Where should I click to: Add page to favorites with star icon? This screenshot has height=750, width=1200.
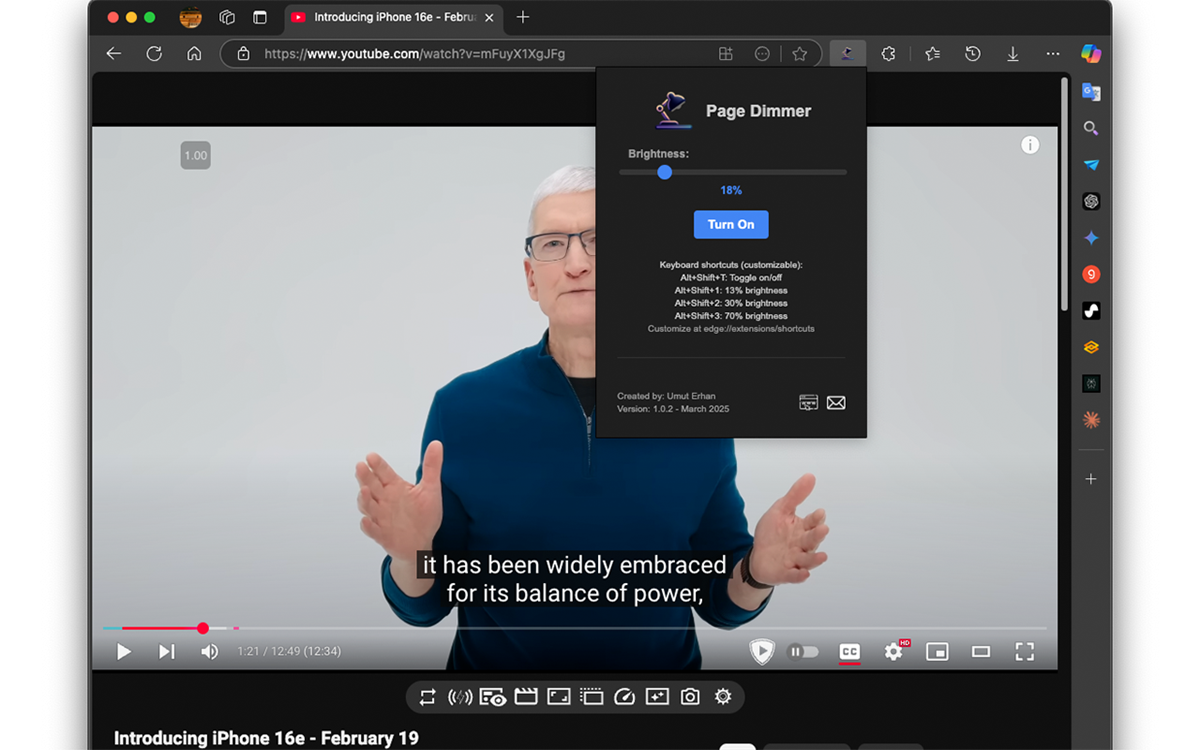tap(799, 54)
